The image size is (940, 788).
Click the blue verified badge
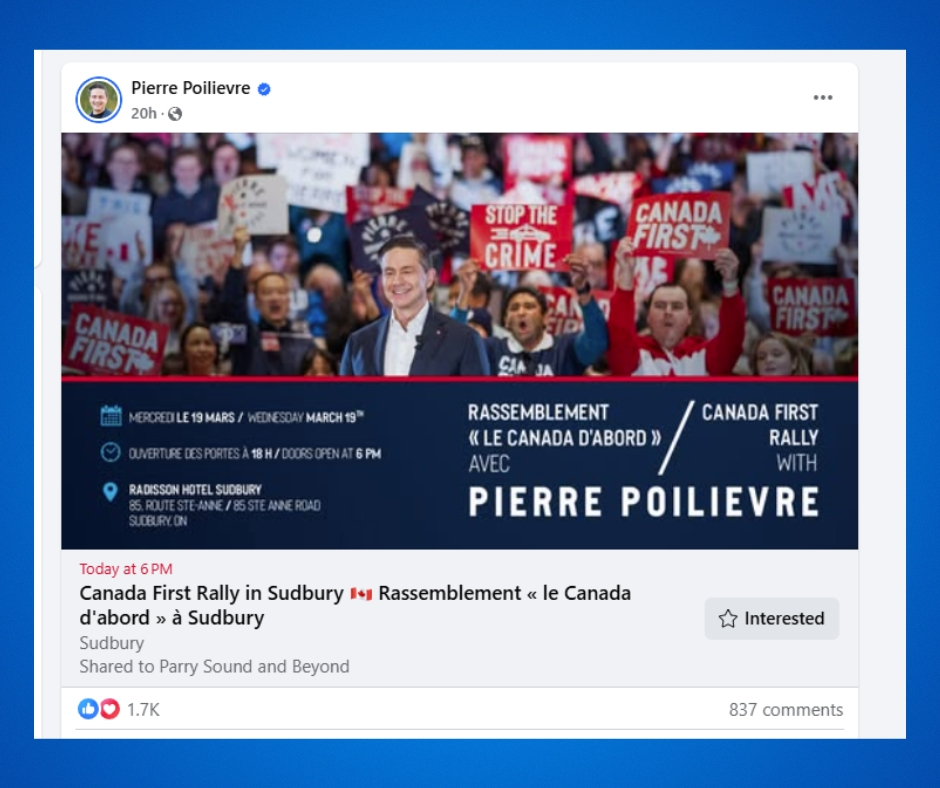[264, 89]
